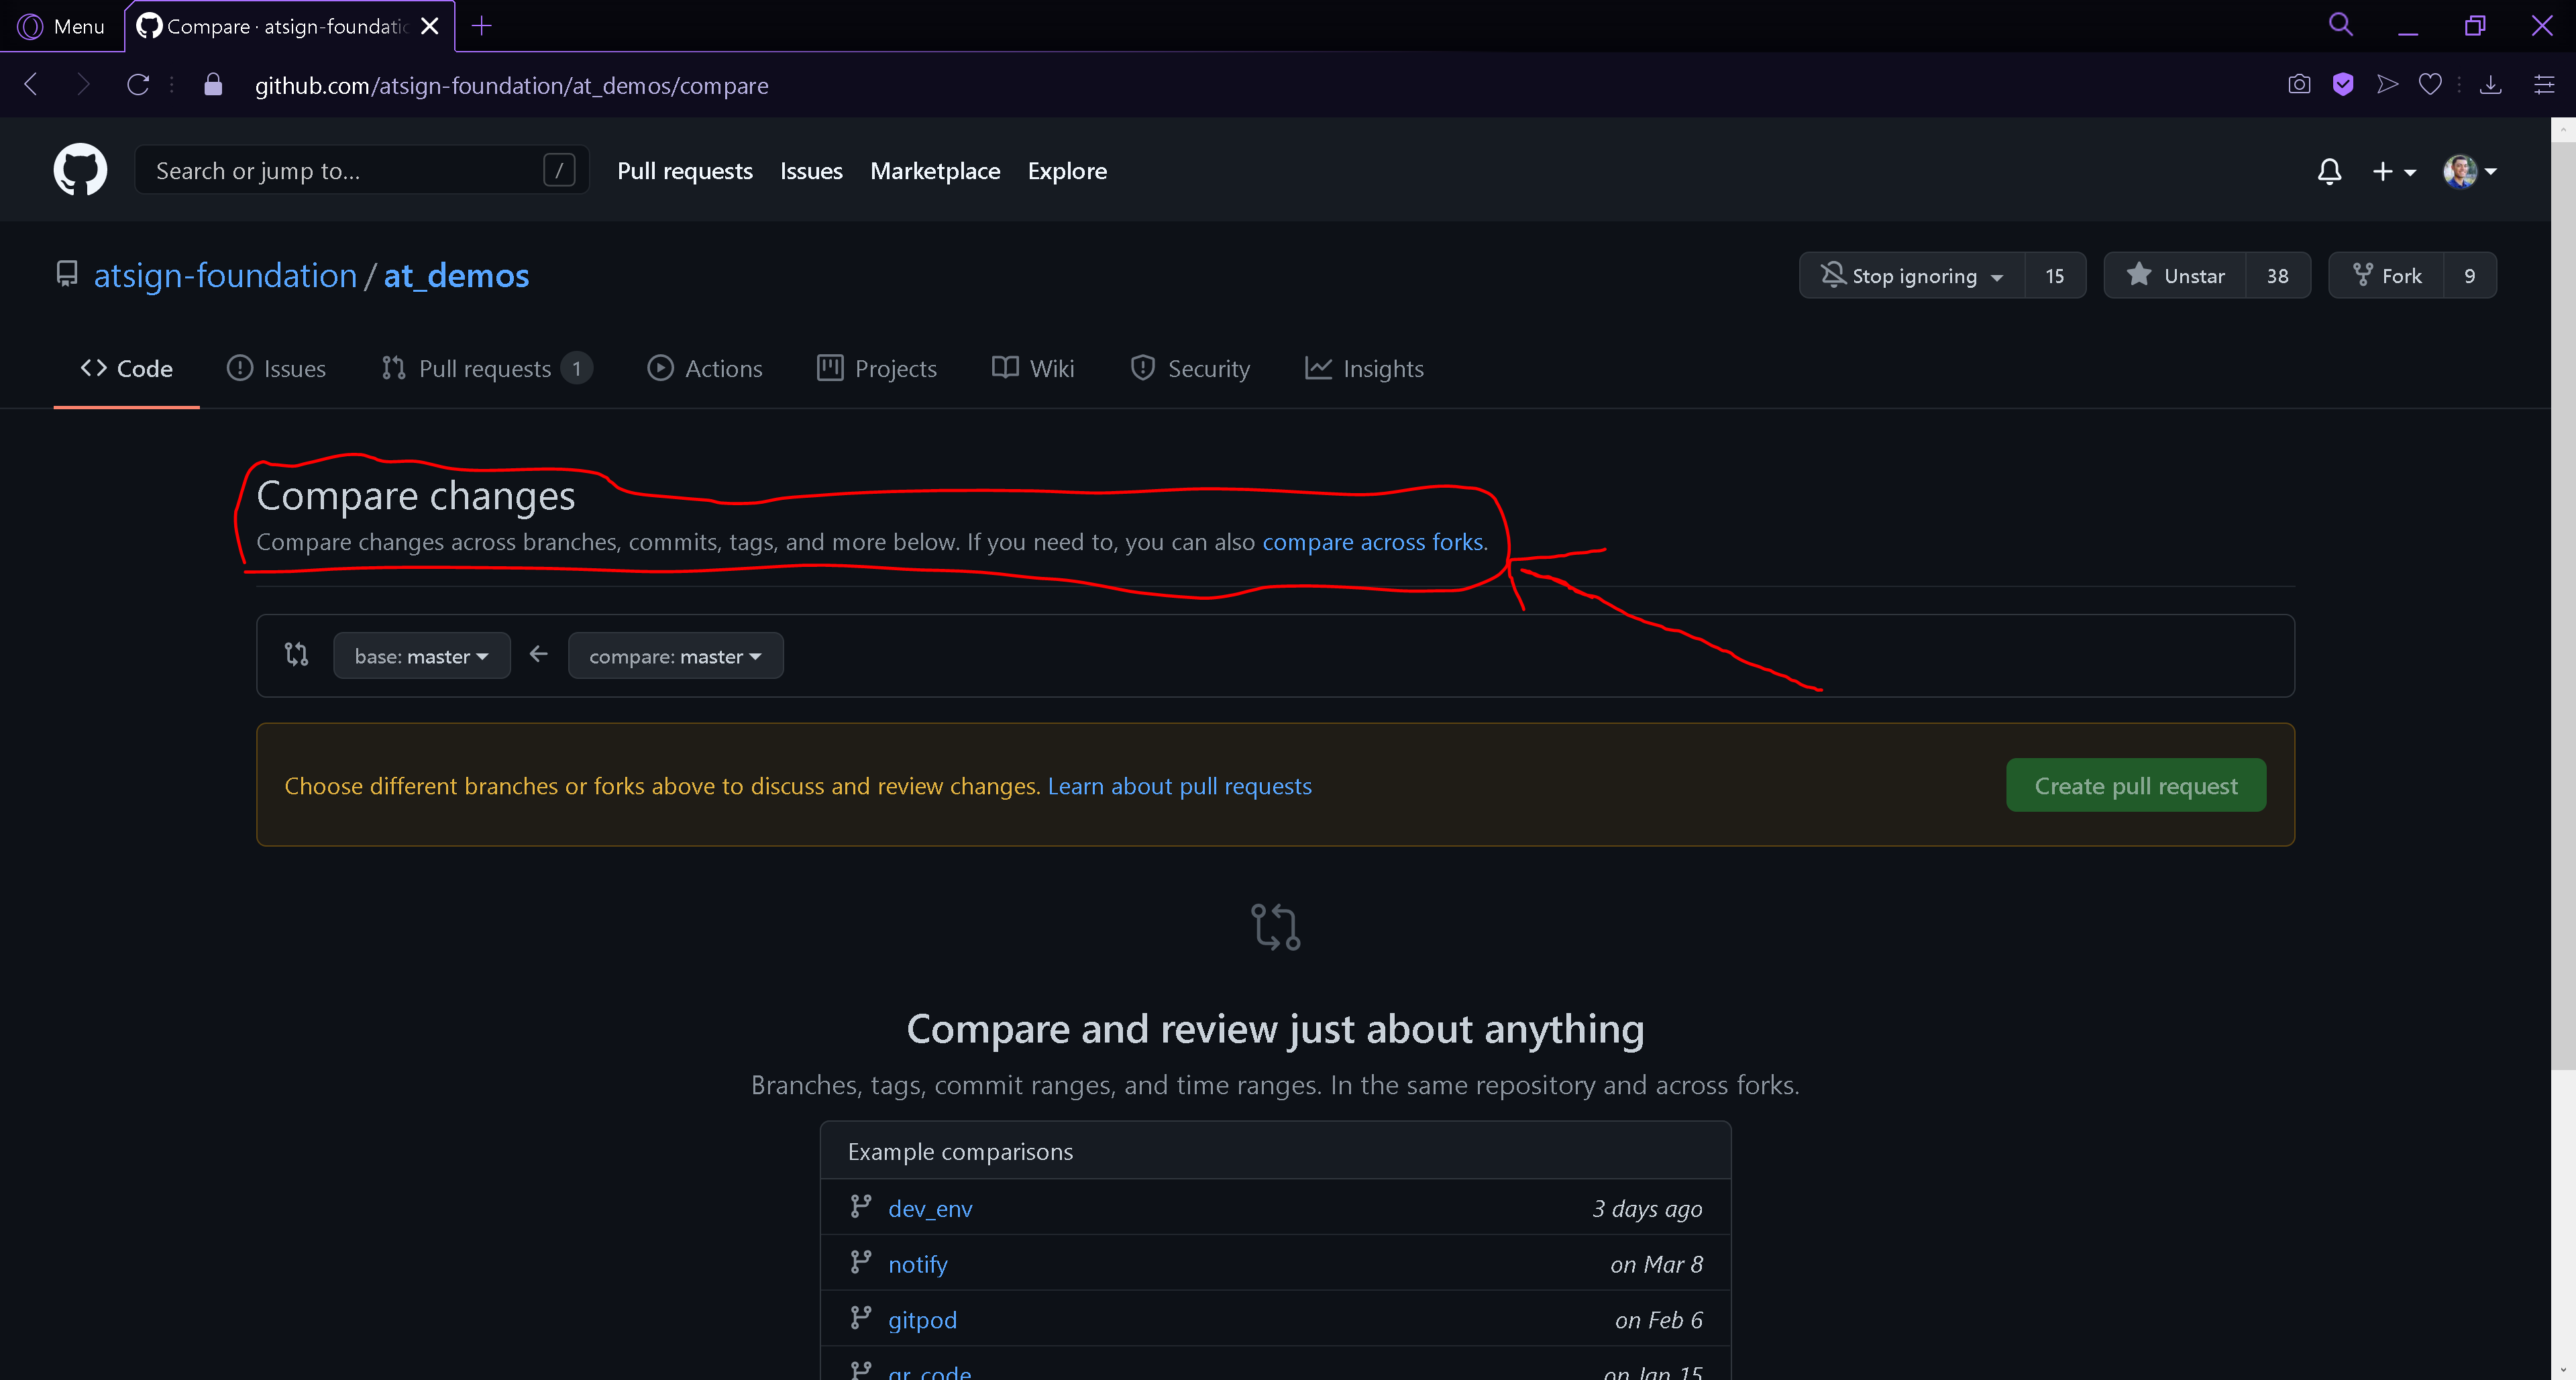Click the Create pull request button
2576x1380 pixels.
point(2136,786)
